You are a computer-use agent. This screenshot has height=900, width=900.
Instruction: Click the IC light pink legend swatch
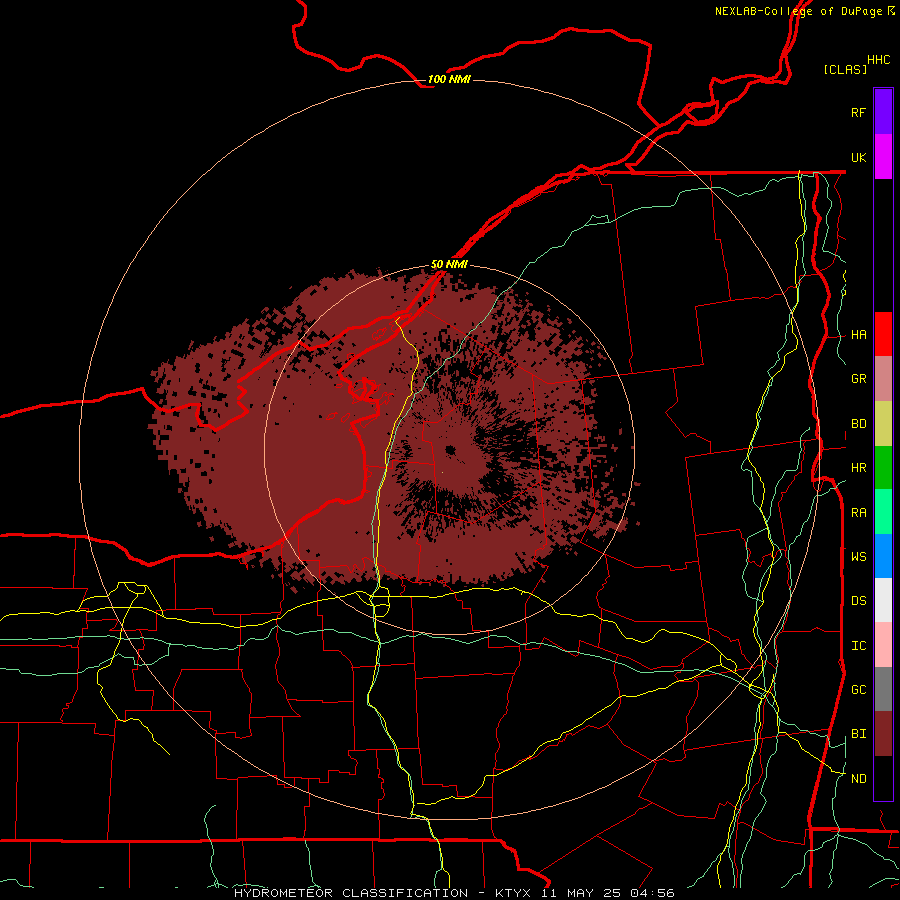click(x=883, y=645)
